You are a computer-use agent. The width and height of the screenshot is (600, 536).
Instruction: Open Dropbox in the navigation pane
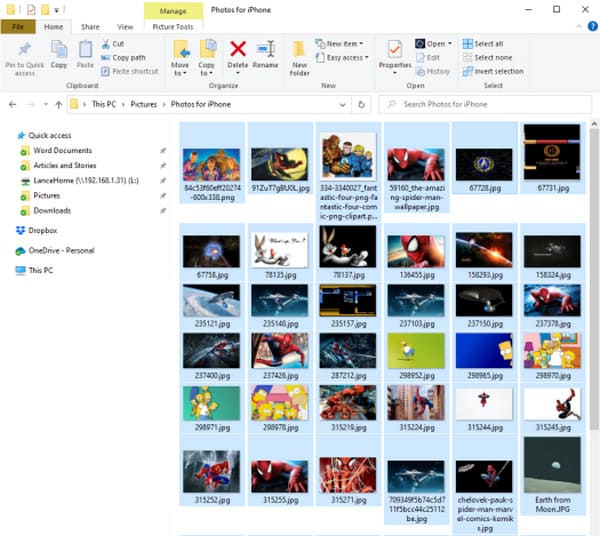tap(42, 230)
